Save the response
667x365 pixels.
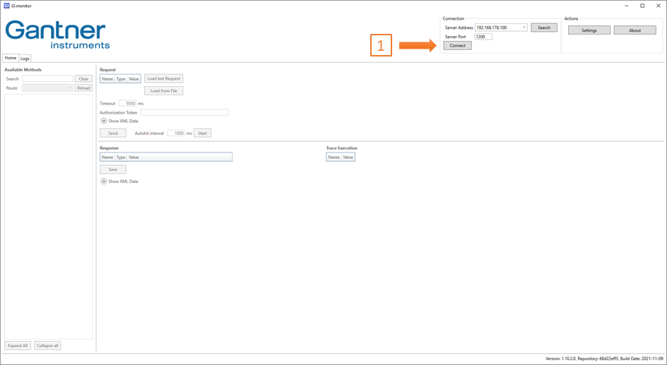pos(113,169)
